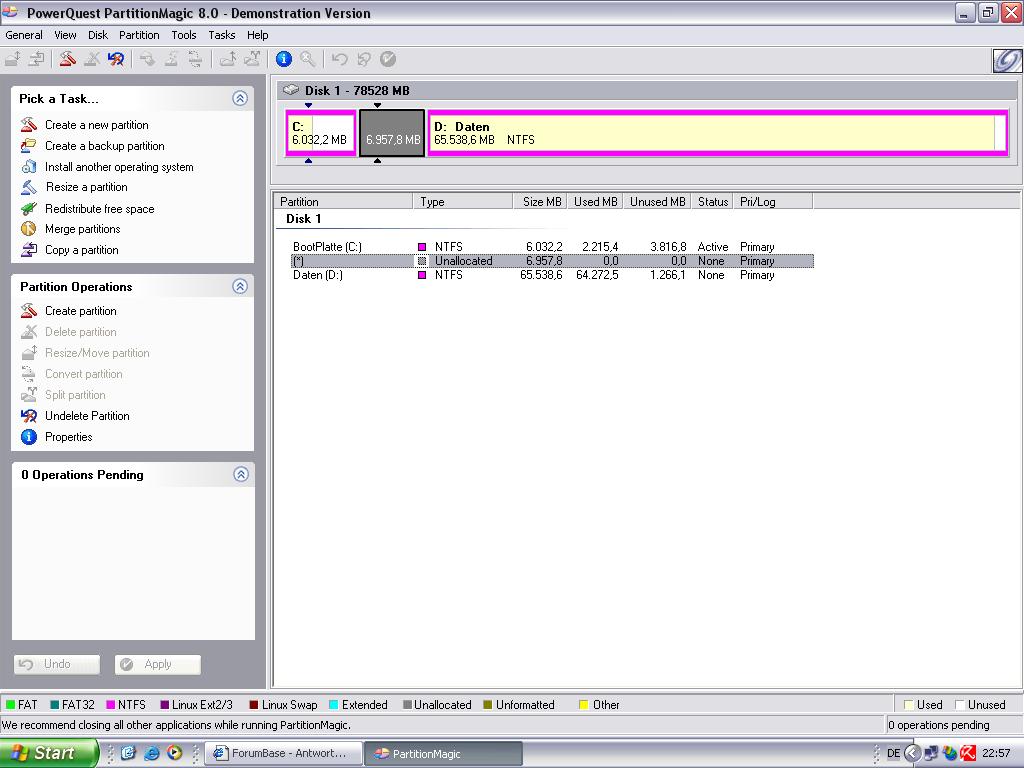The height and width of the screenshot is (768, 1024).
Task: Select the BootPlatte (C:) row
Action: 552,247
